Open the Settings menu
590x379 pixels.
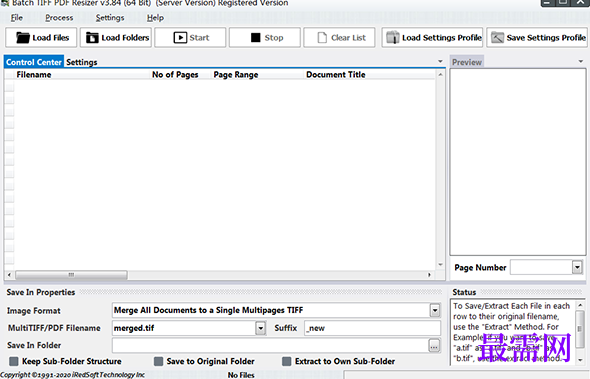110,18
